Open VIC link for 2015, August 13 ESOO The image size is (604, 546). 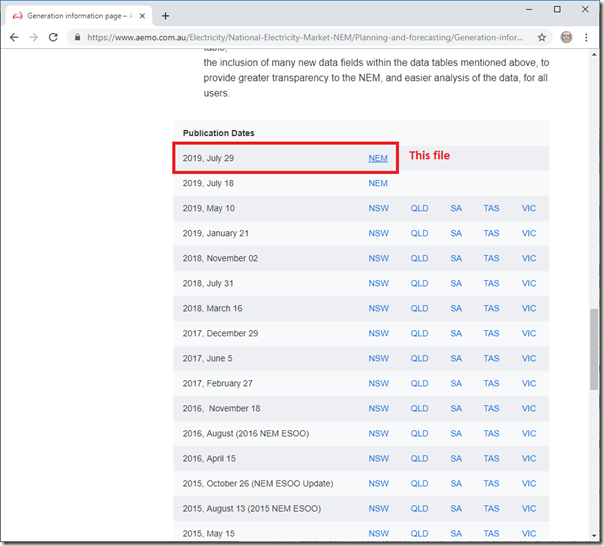tap(529, 509)
